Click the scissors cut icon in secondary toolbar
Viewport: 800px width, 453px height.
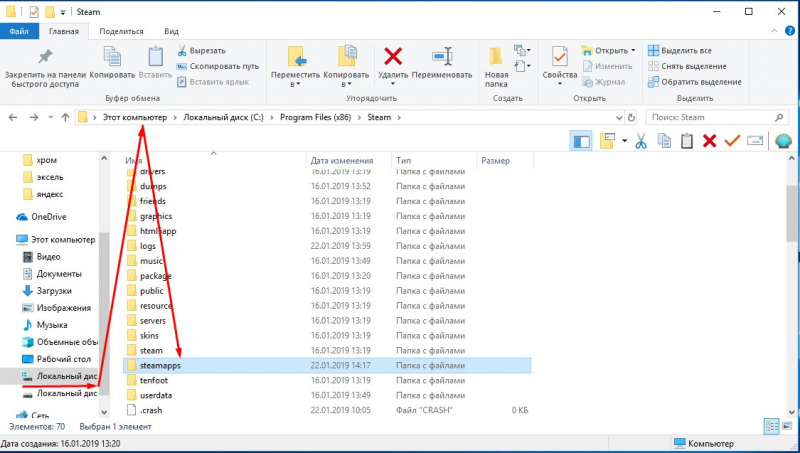click(x=641, y=141)
